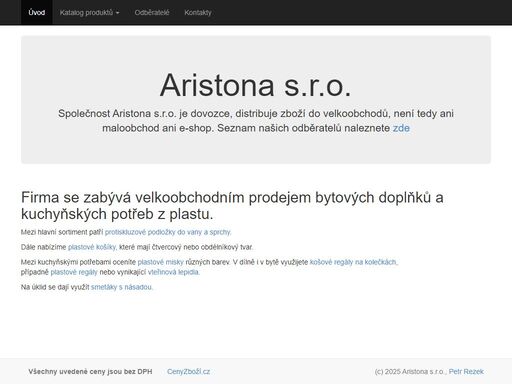Visit the CenyZboží.cz footer link
Viewport: 512px width, 384px height.
[x=189, y=372]
